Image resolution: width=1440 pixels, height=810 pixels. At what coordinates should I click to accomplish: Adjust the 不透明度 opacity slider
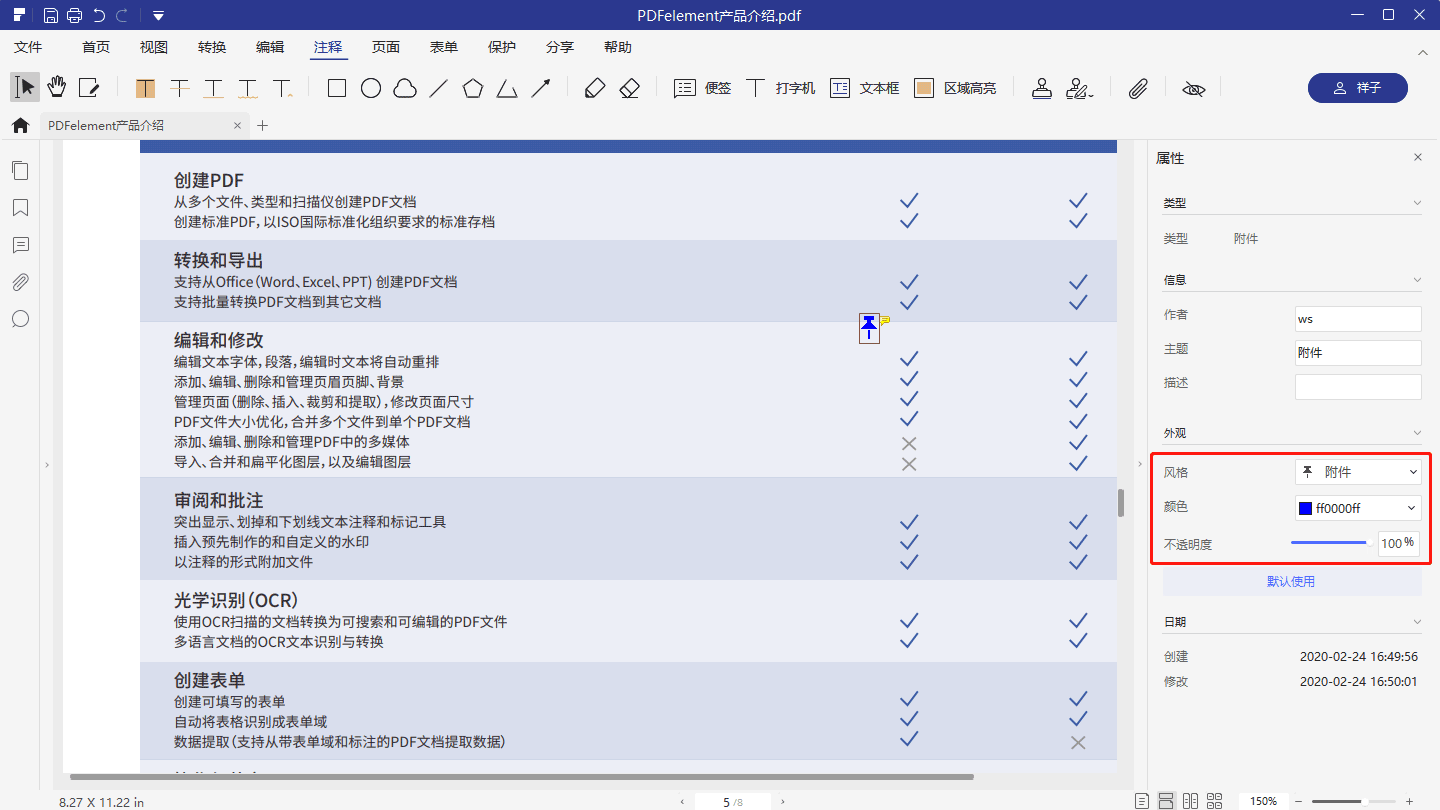click(x=1330, y=543)
